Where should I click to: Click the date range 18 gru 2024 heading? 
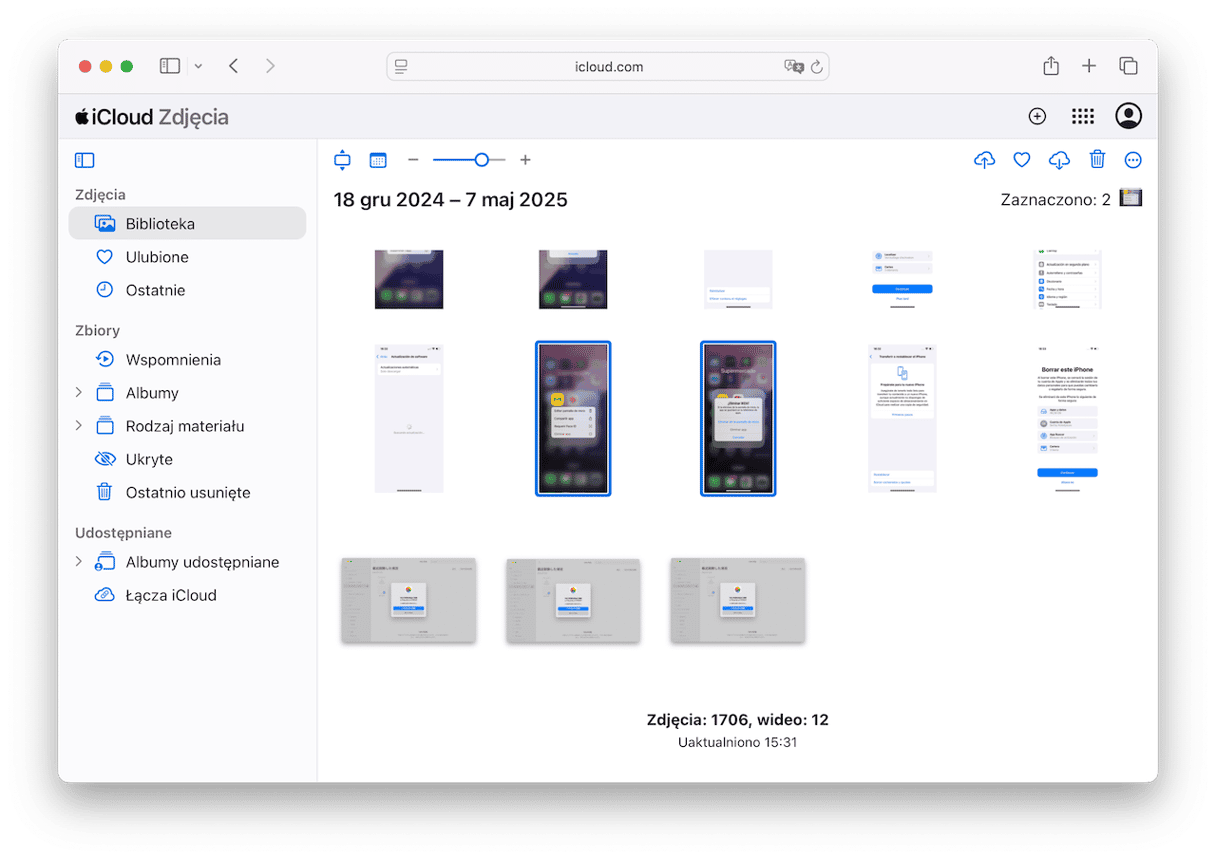click(x=450, y=200)
